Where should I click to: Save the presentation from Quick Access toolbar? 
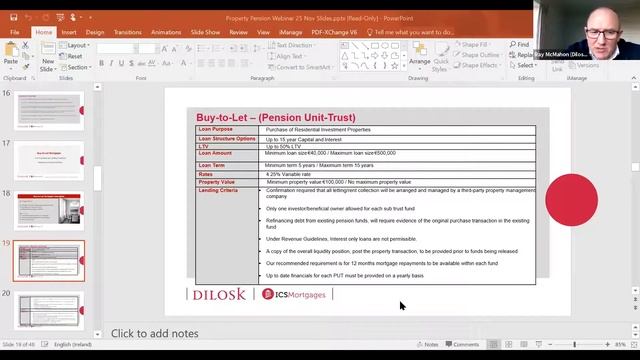13,17
